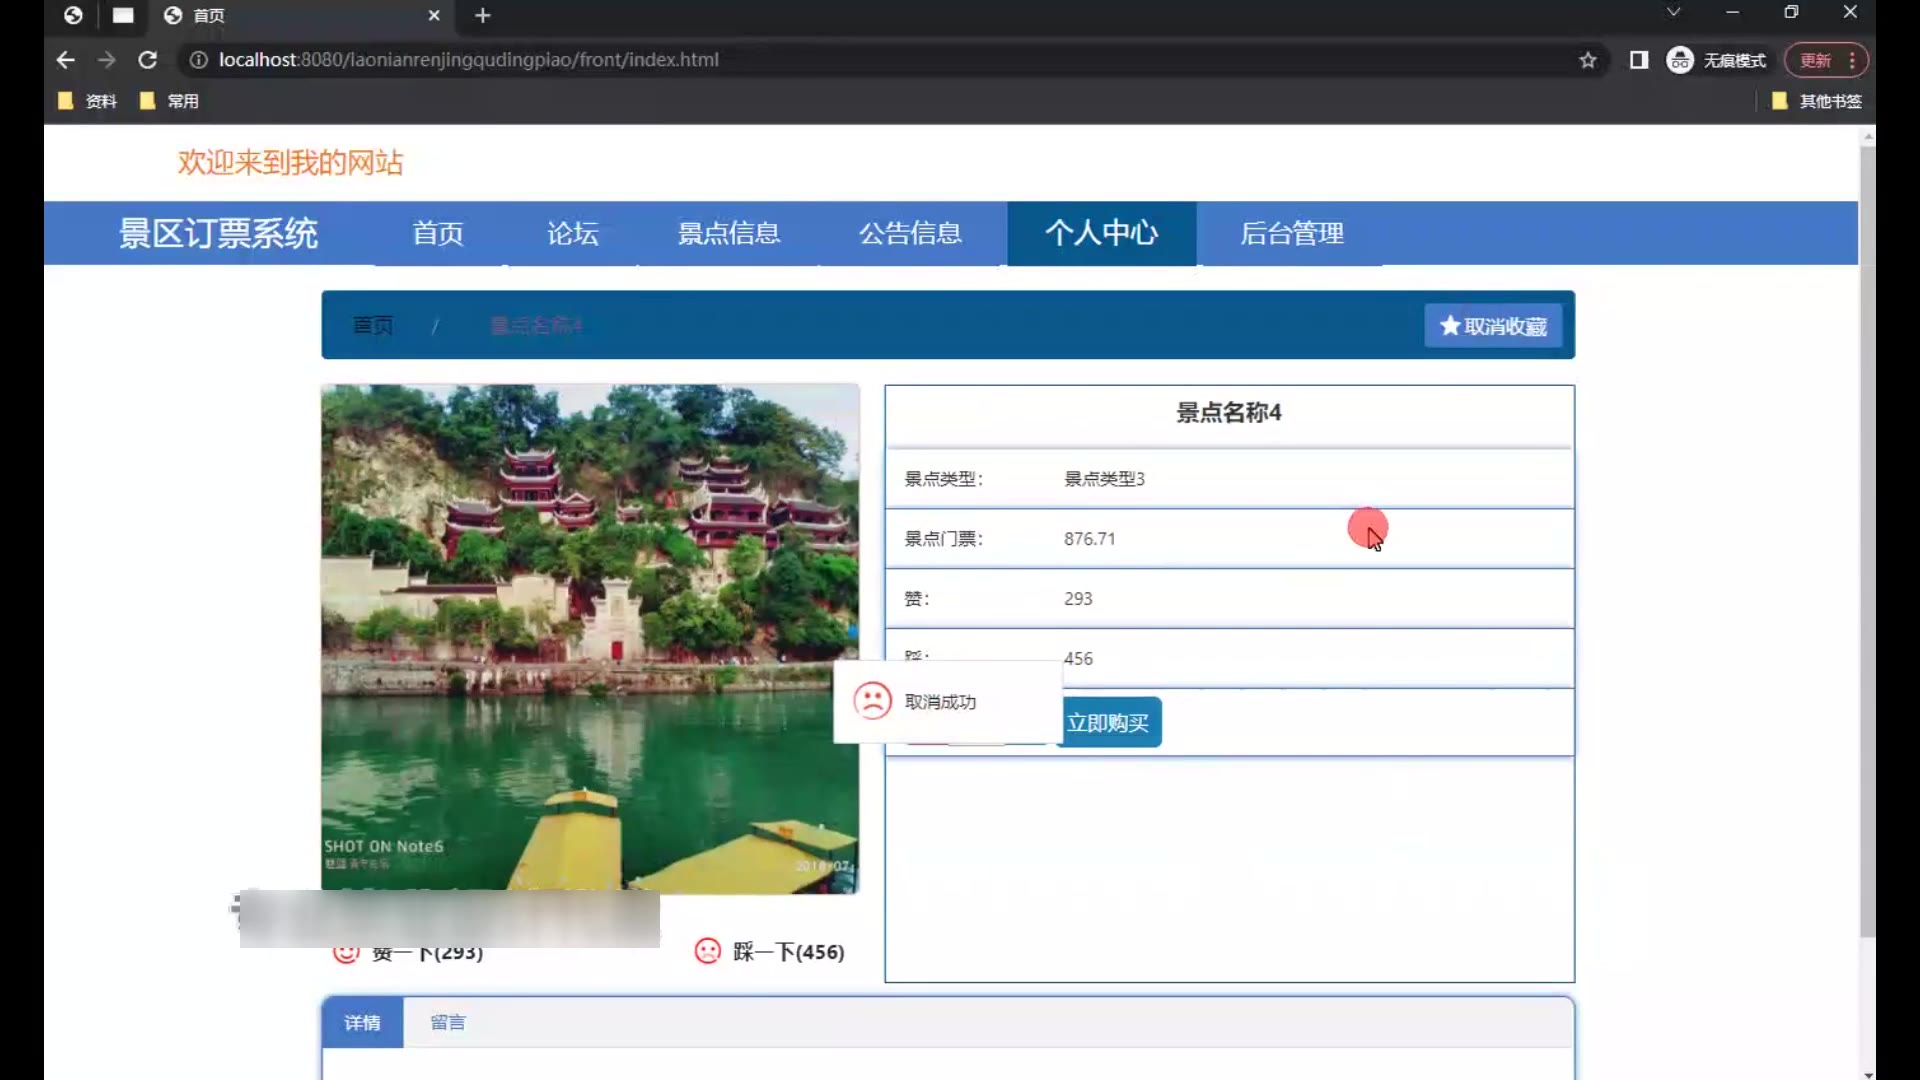This screenshot has width=1920, height=1080.
Task: Switch to the 留言 tab
Action: pos(447,1022)
